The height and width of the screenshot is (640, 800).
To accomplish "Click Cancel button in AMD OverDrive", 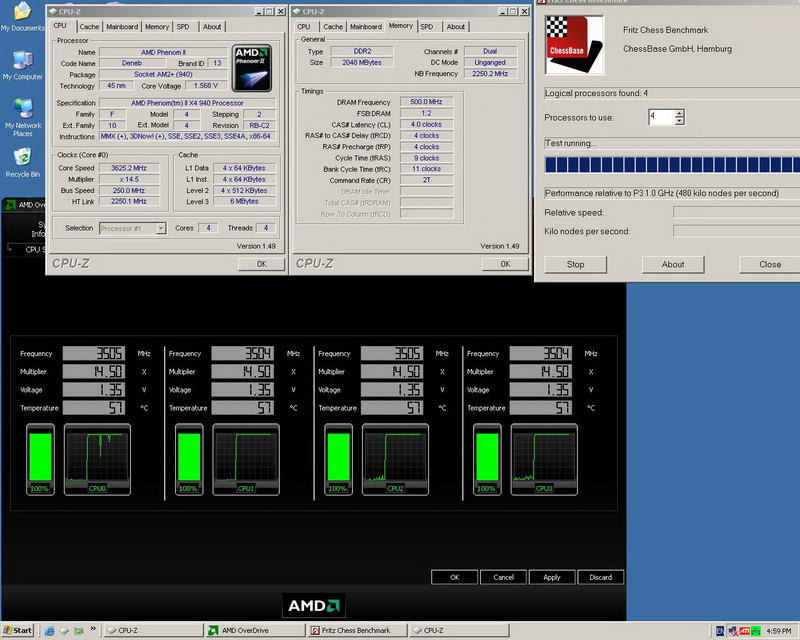I will [503, 577].
